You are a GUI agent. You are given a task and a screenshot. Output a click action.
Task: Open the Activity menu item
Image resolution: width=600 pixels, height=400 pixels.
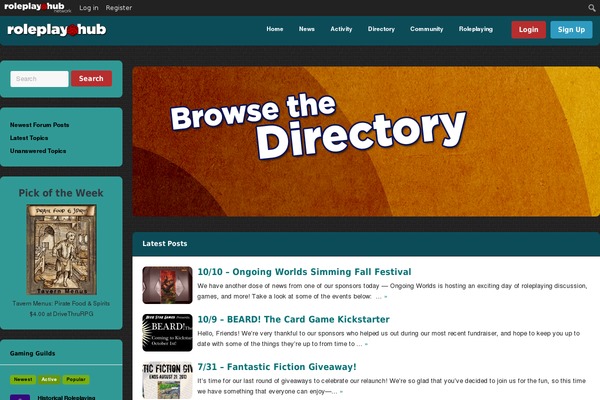[341, 29]
